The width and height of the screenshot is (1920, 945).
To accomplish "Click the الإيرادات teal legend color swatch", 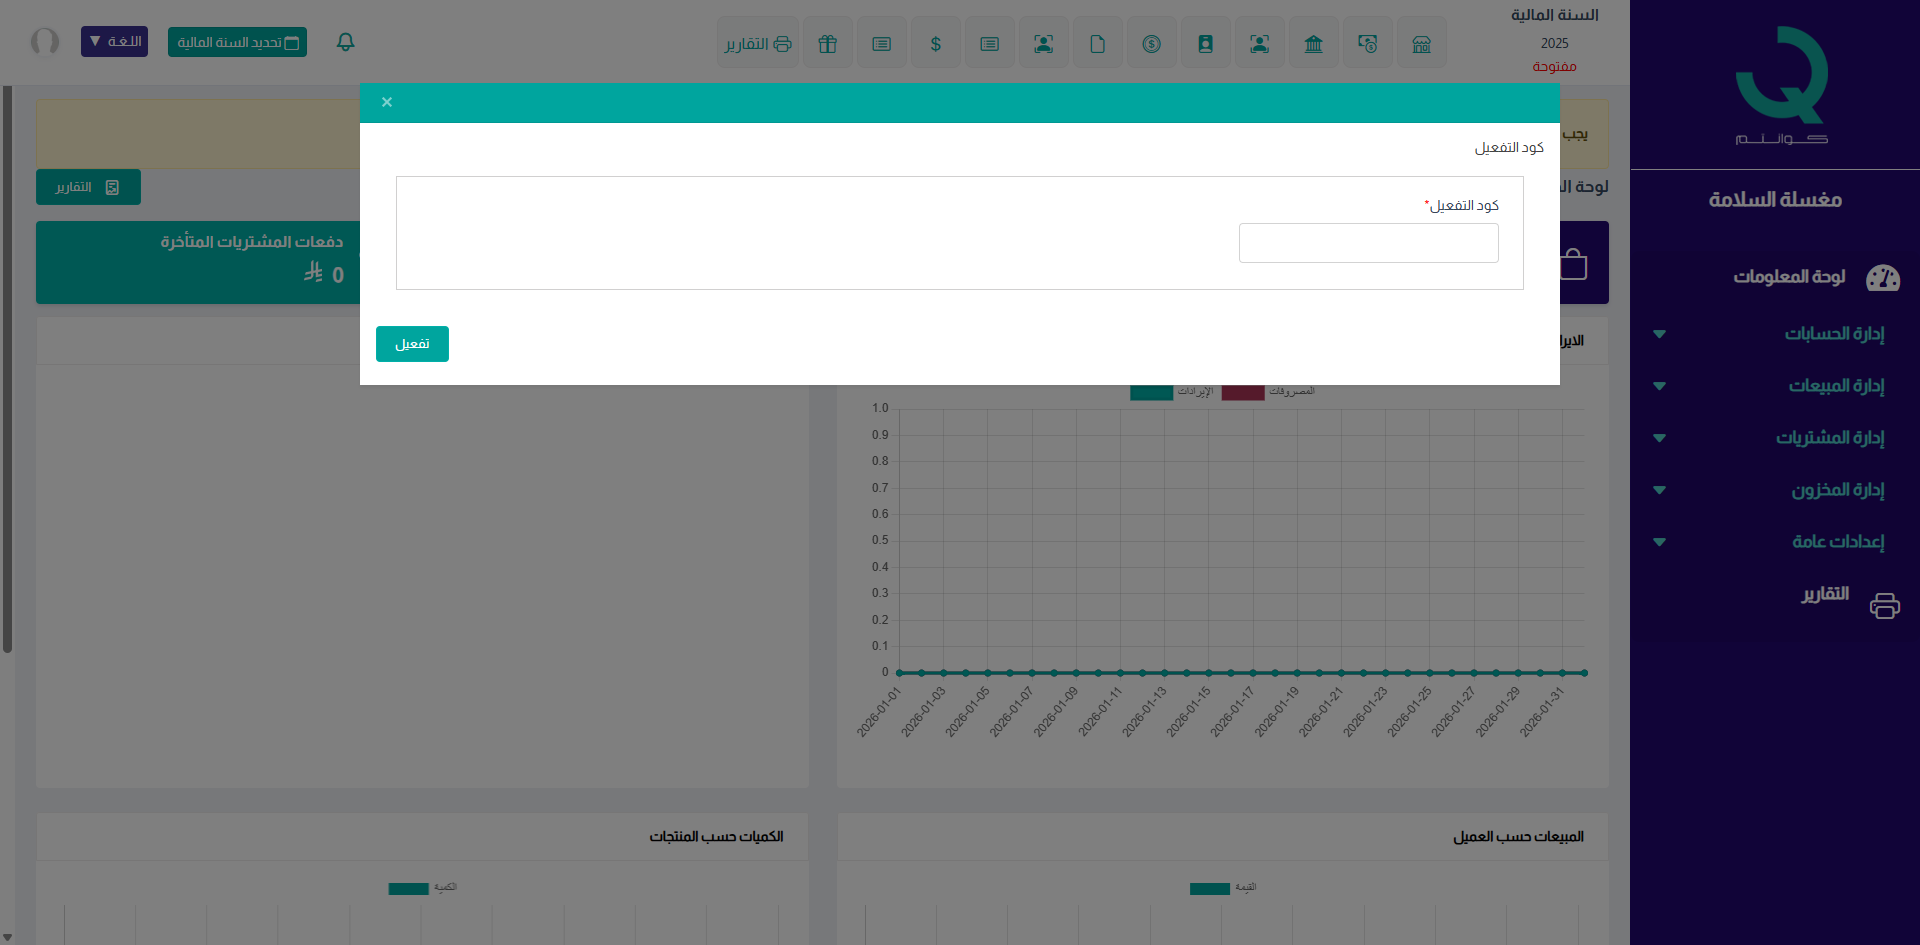I will click(x=1151, y=392).
